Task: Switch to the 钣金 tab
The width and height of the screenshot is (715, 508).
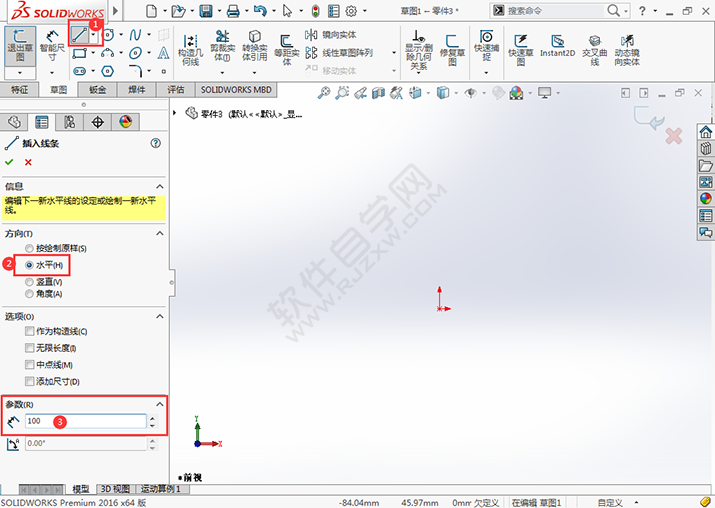Action: click(x=97, y=90)
